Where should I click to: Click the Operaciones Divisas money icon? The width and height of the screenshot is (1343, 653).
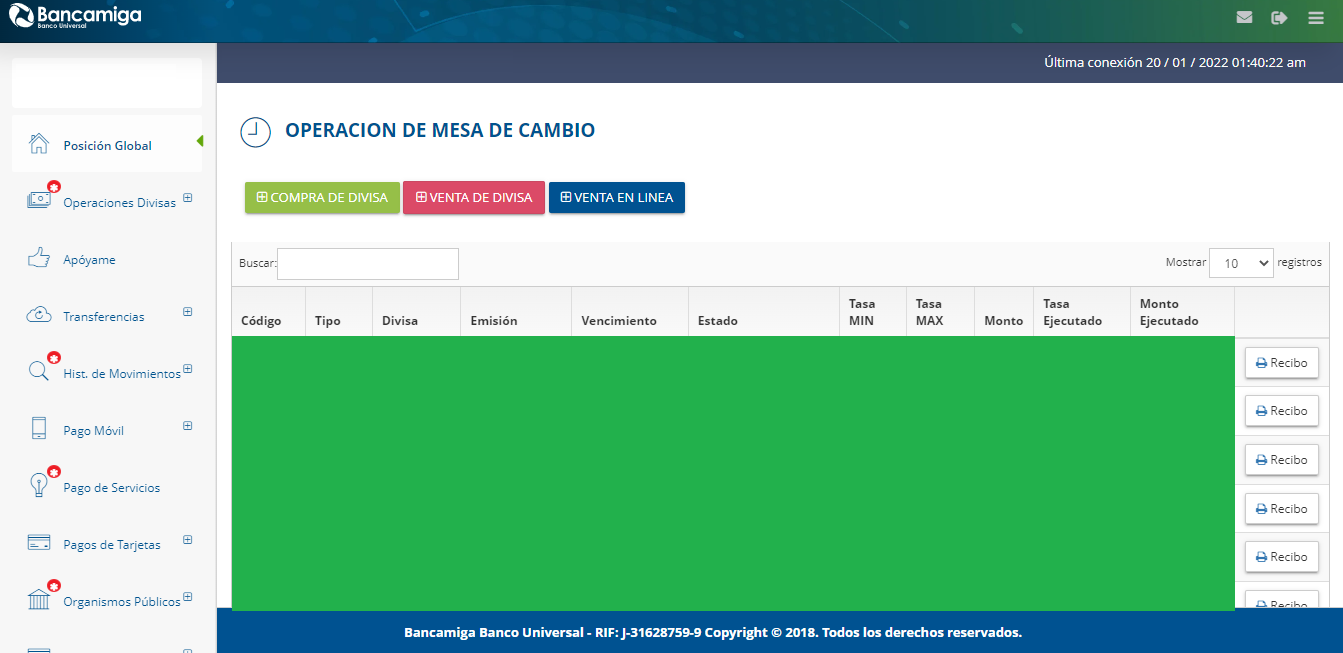(x=39, y=200)
